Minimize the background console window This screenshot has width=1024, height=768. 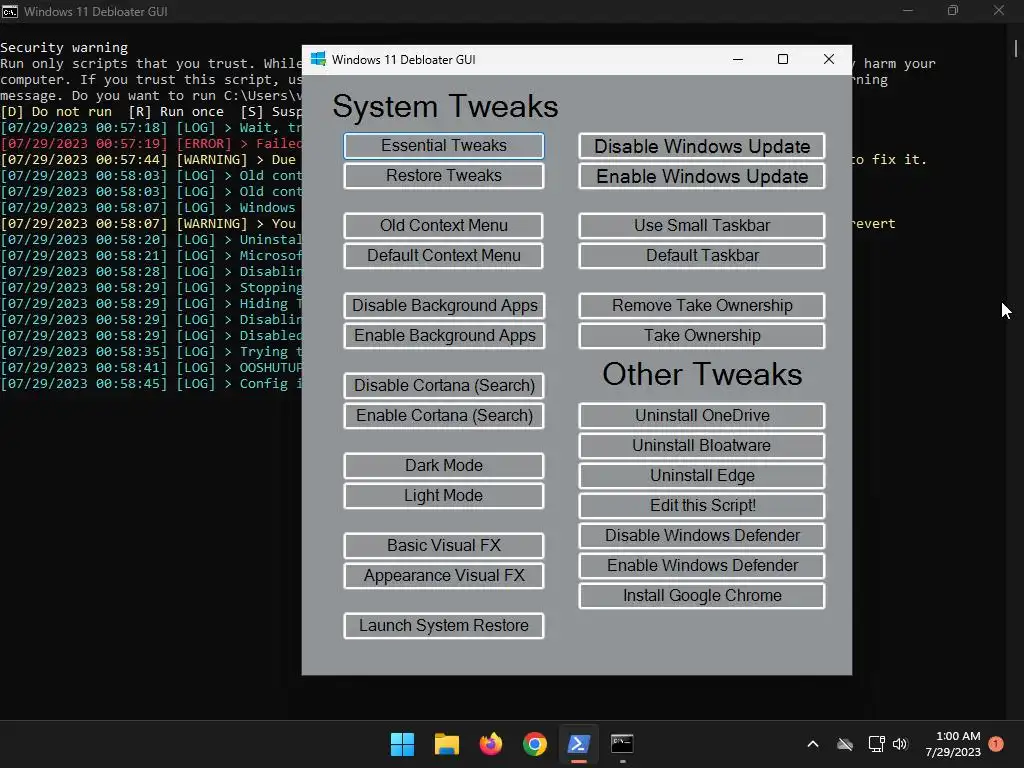(x=908, y=10)
